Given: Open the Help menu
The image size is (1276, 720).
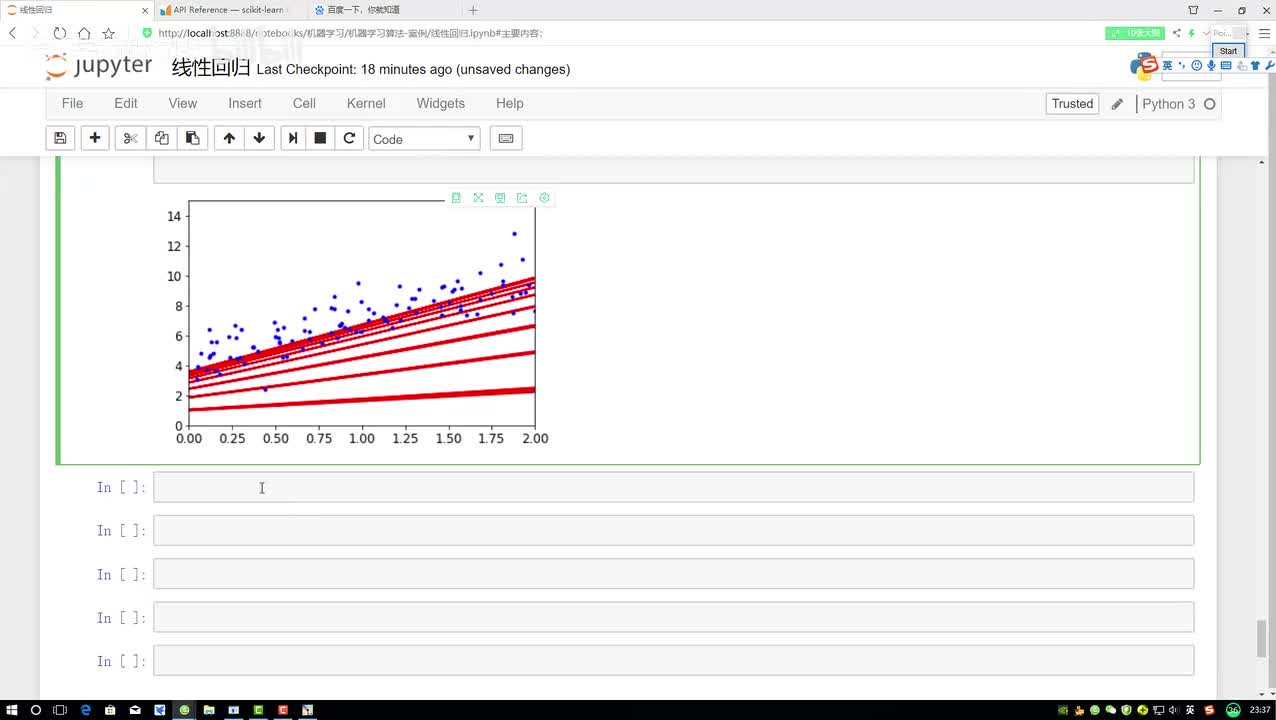Looking at the screenshot, I should (510, 103).
